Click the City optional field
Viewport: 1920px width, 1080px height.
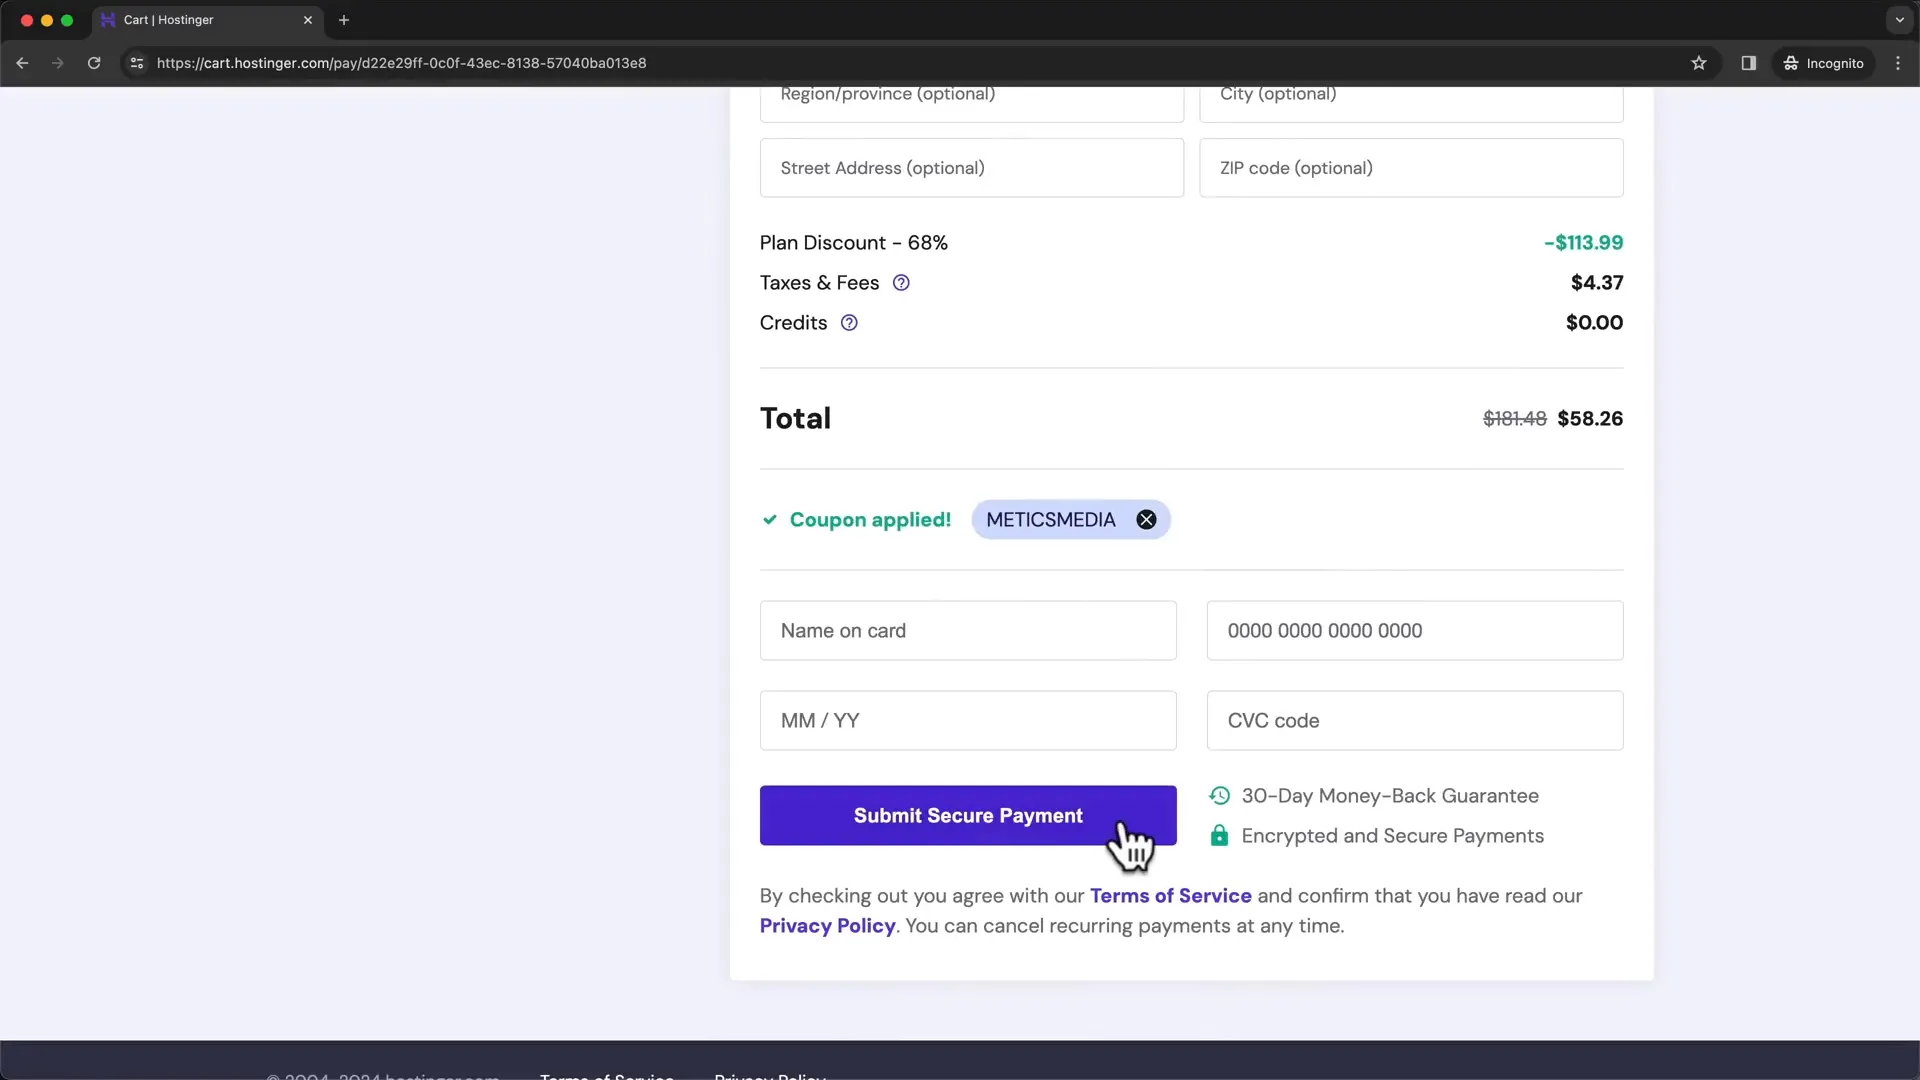pos(1412,96)
